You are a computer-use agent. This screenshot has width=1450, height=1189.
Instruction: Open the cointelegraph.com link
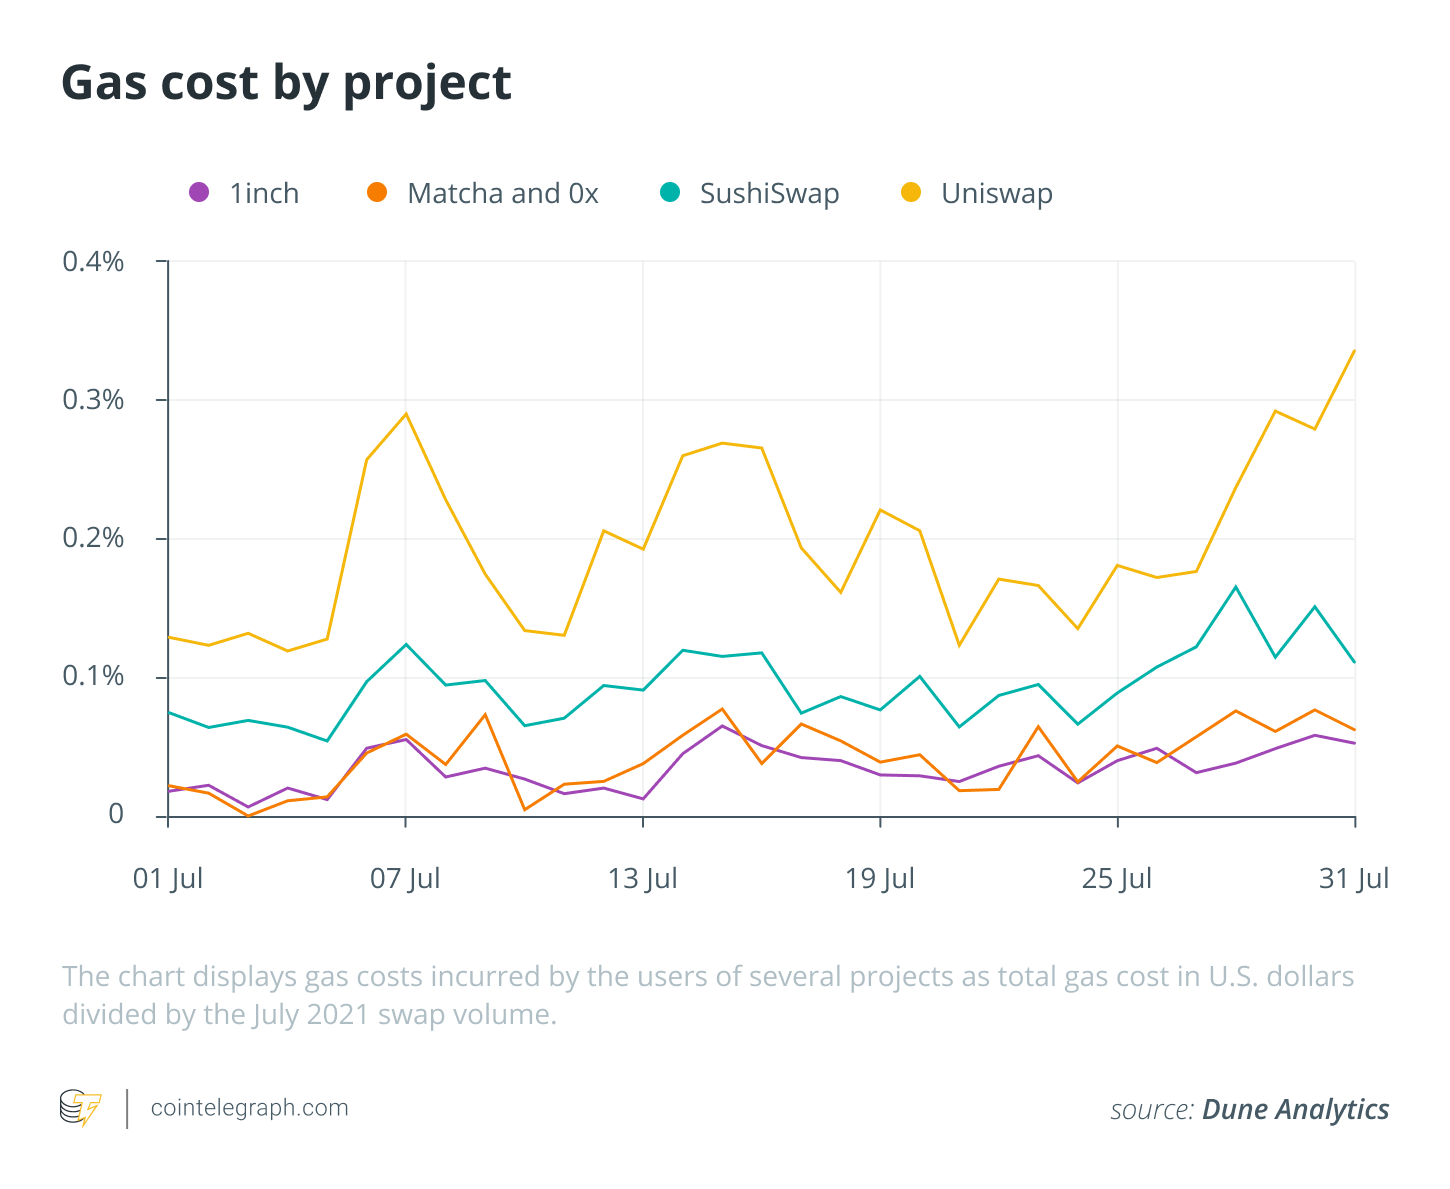(x=249, y=1108)
